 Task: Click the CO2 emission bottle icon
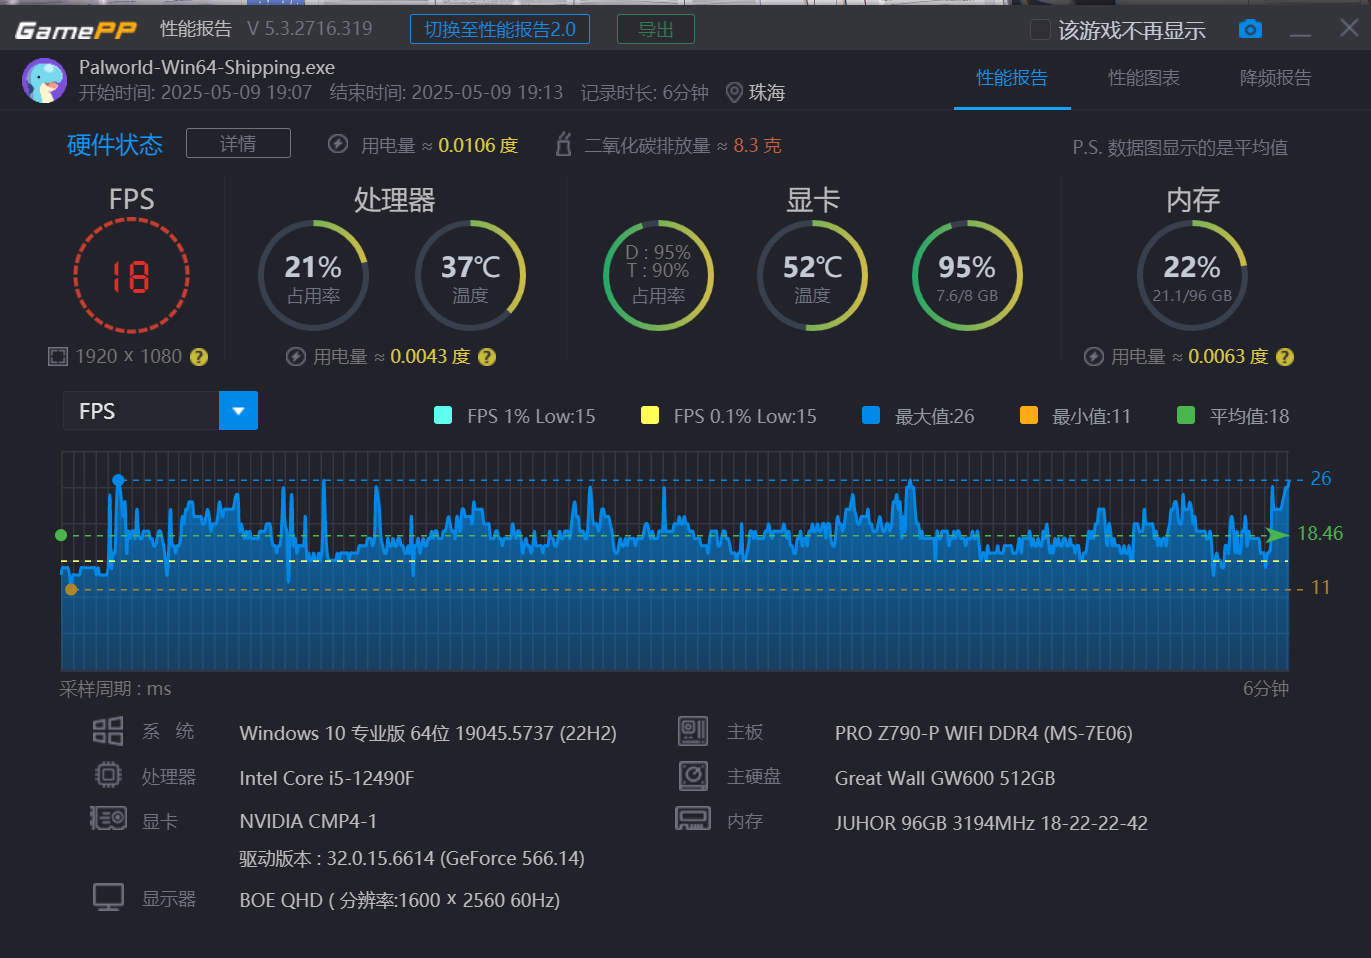(x=563, y=144)
